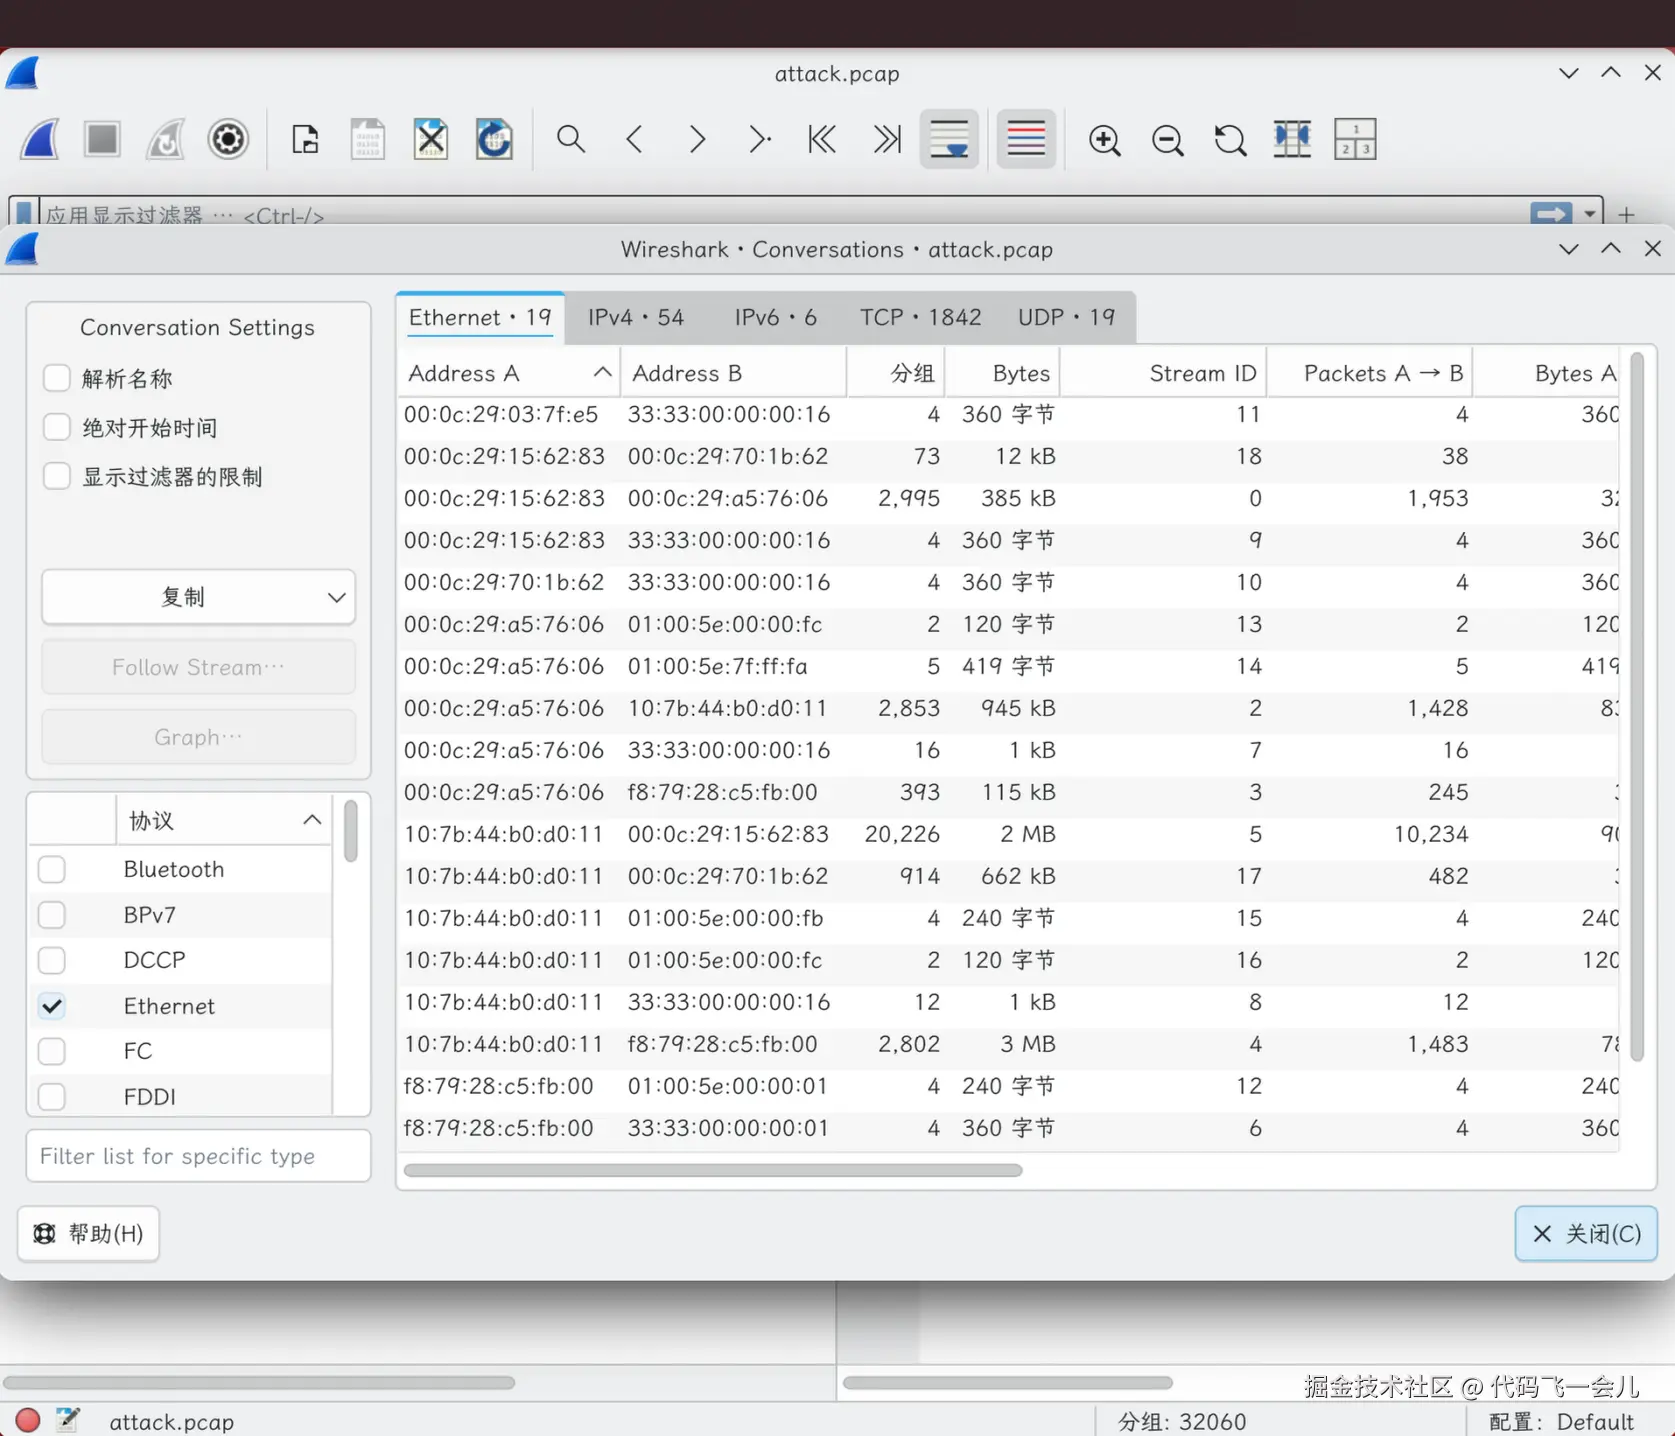Click the layout panes toolbar icon

[1355, 139]
